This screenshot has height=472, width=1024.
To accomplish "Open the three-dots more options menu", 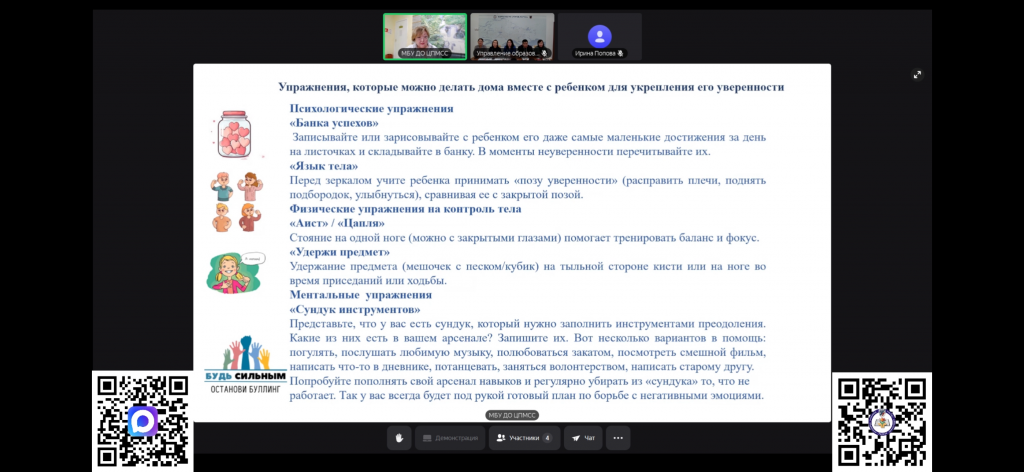I will click(618, 438).
